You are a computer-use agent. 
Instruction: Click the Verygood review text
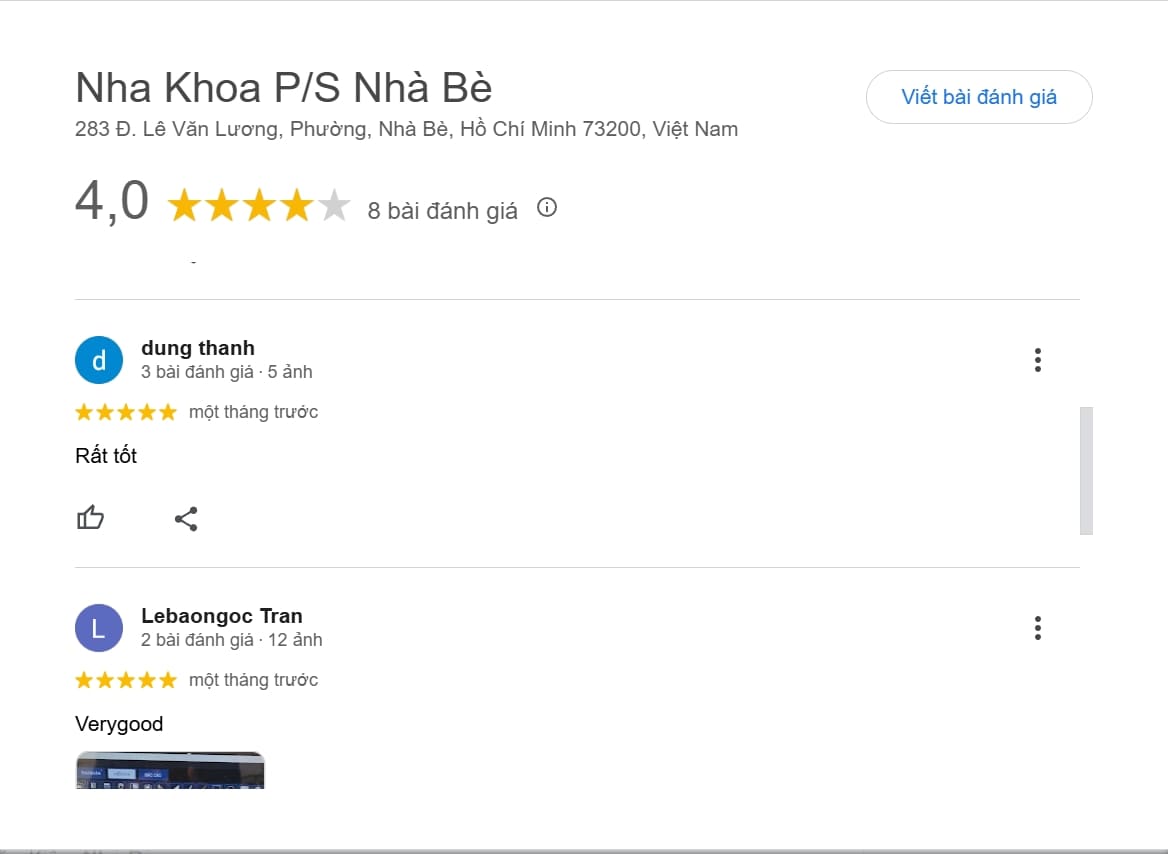point(119,723)
